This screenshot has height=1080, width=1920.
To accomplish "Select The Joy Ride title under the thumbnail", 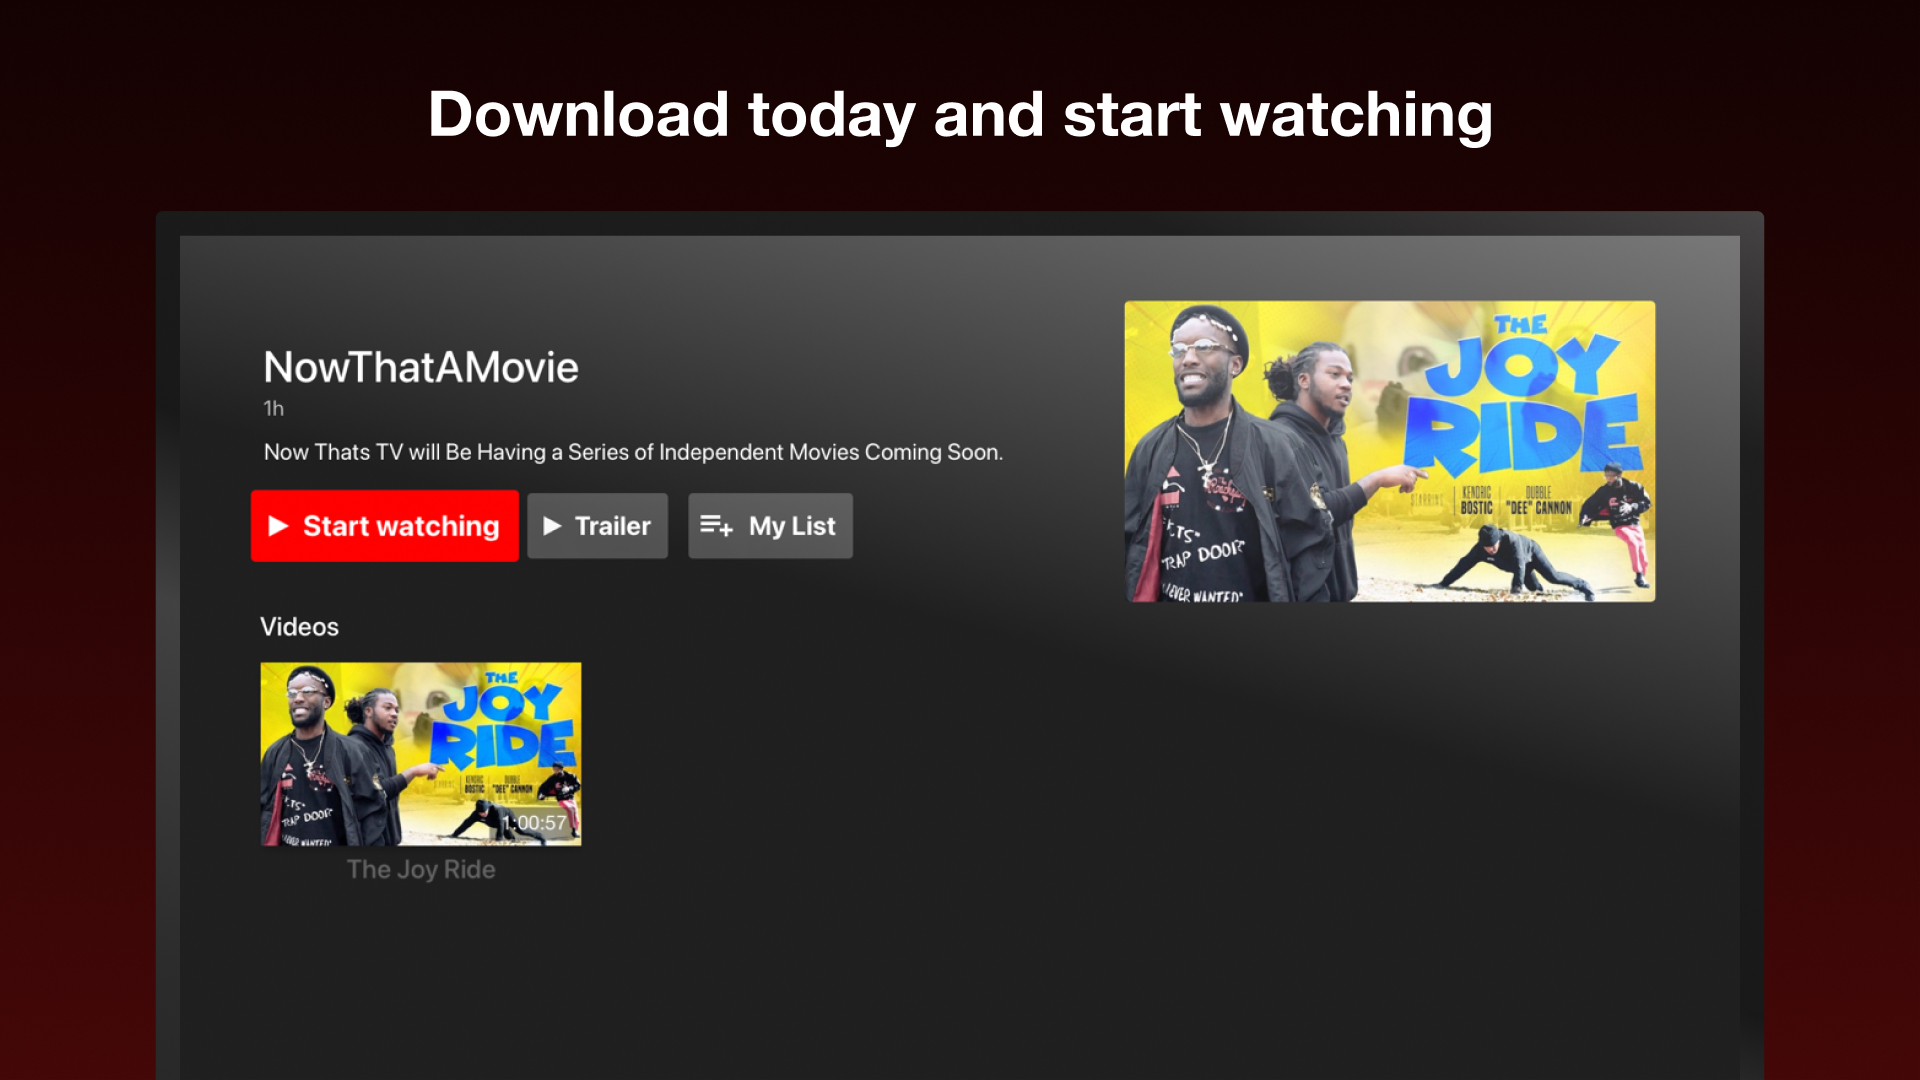I will pos(421,870).
